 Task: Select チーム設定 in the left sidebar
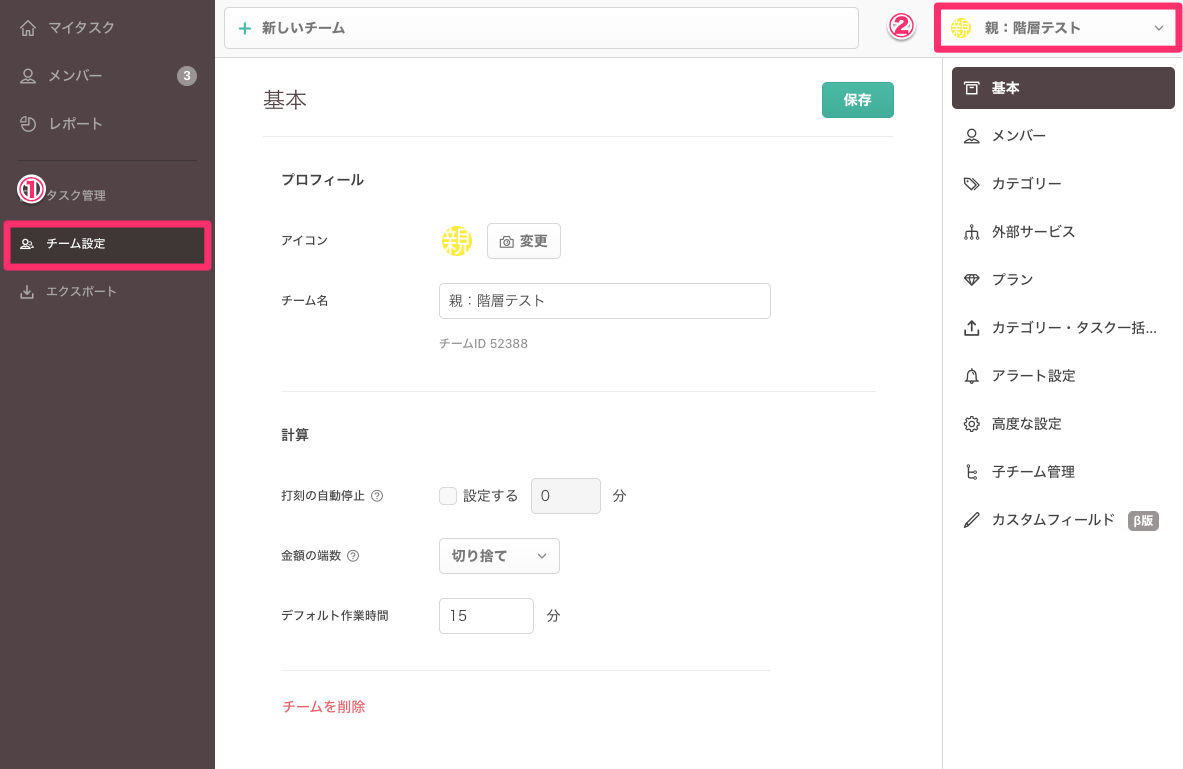78,243
